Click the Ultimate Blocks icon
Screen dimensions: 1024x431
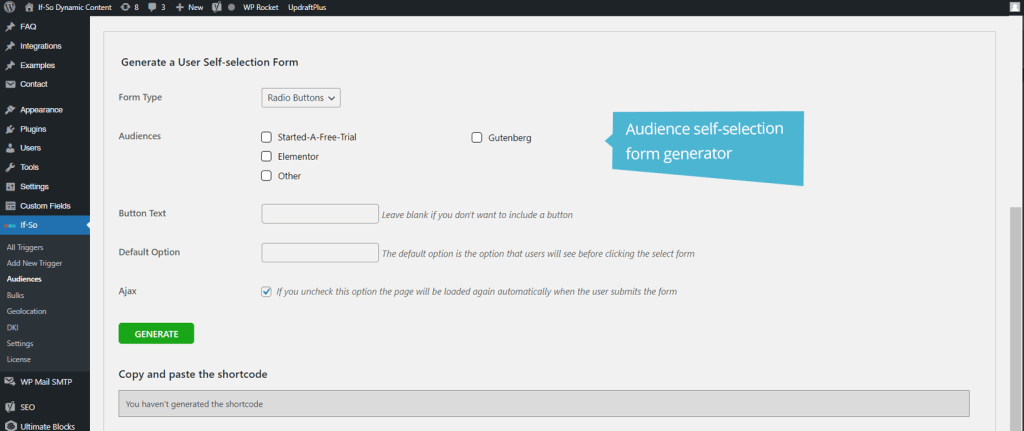(x=10, y=426)
